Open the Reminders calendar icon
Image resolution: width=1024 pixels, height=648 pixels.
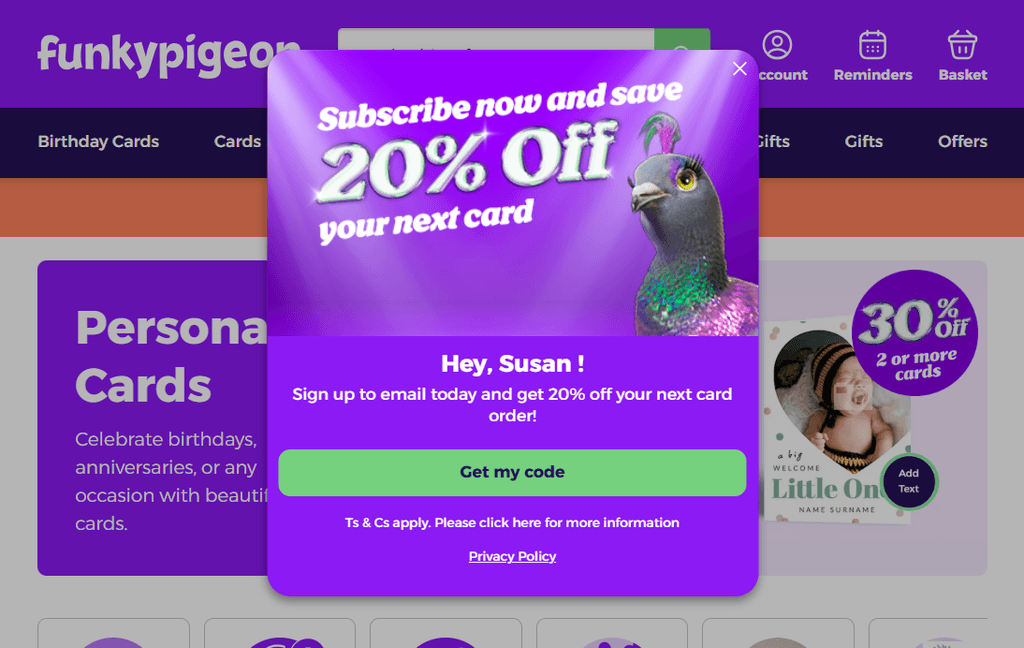(x=872, y=45)
